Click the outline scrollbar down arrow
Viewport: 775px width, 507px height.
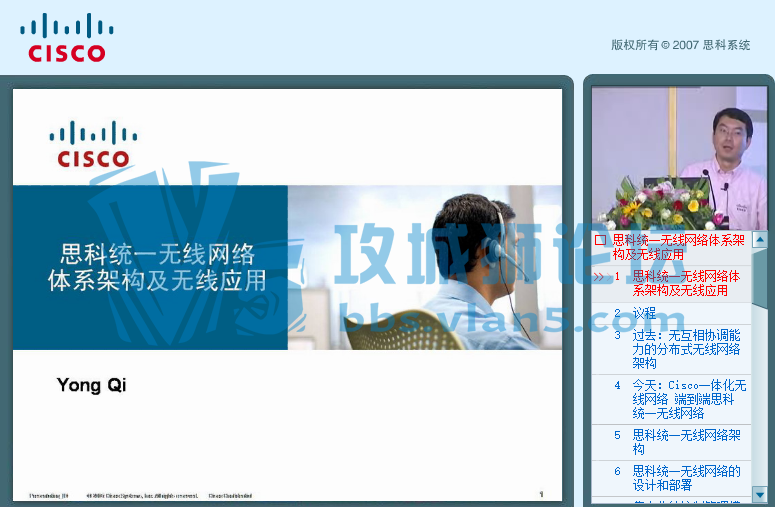(759, 493)
